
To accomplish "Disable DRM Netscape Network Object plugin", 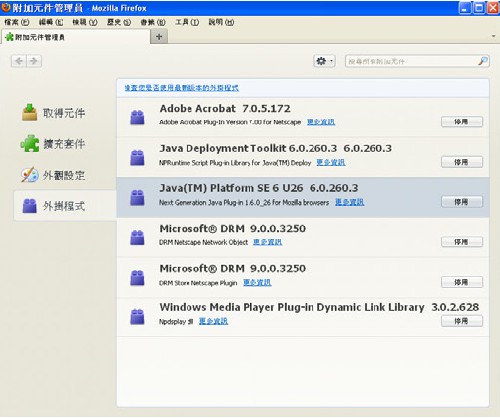I will tap(462, 242).
